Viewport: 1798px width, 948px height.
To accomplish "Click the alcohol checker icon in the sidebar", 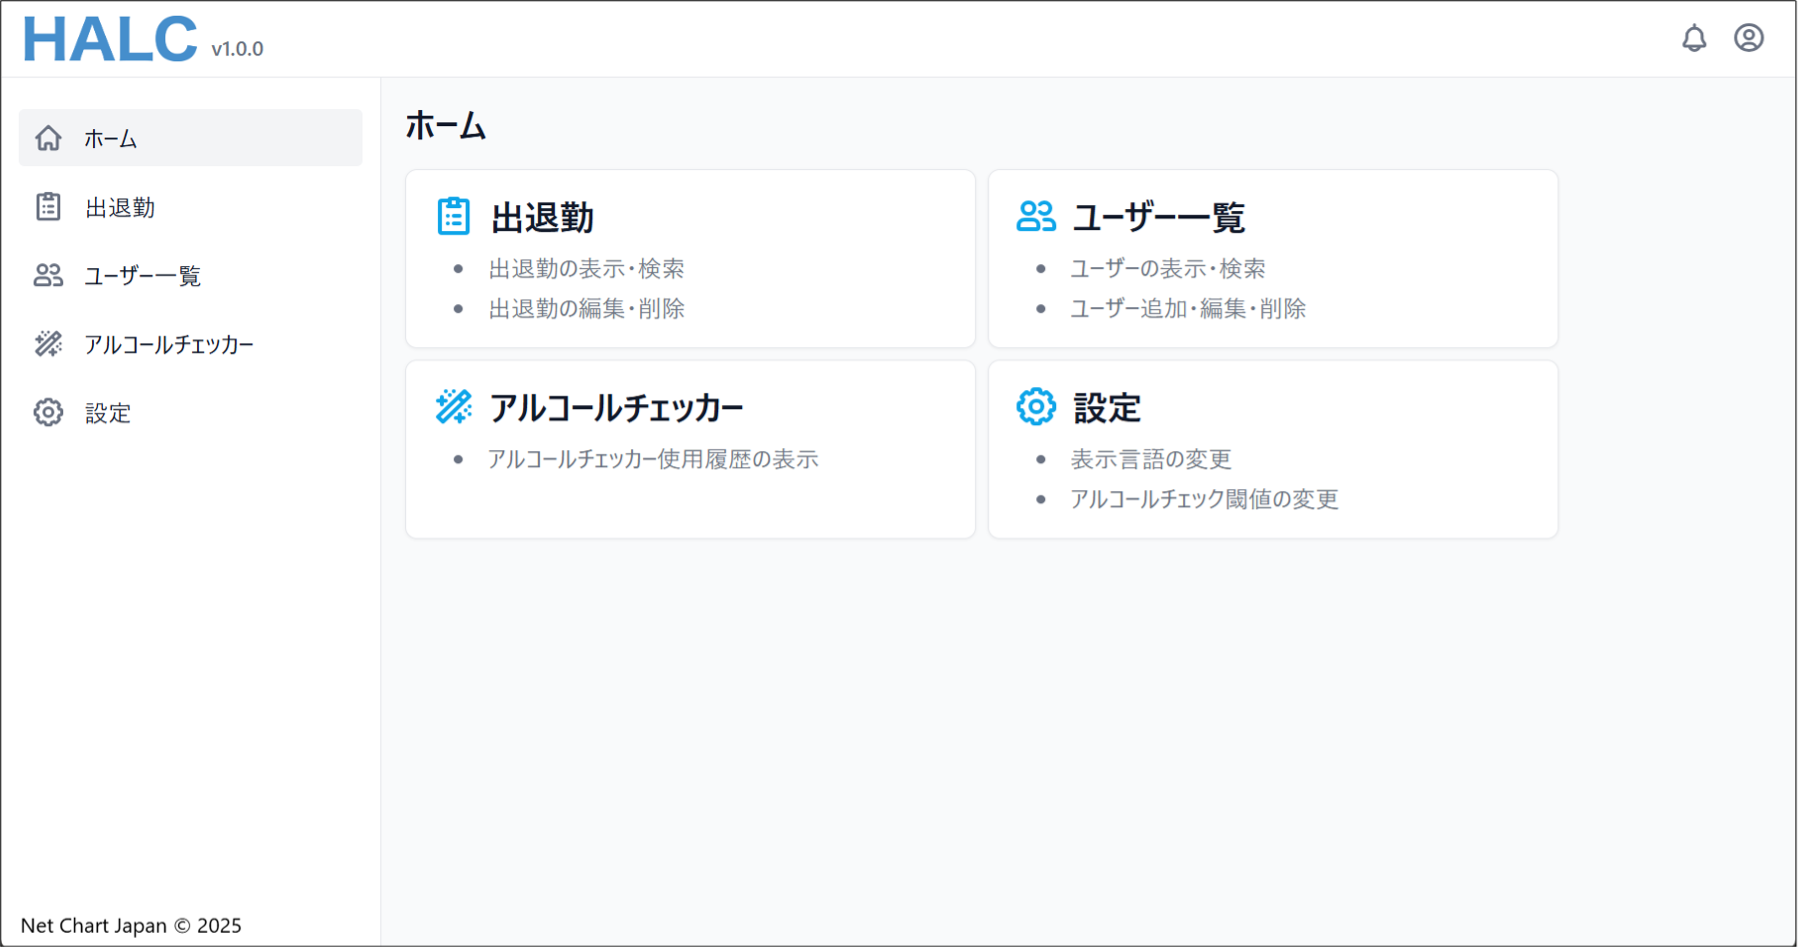I will pos(47,343).
